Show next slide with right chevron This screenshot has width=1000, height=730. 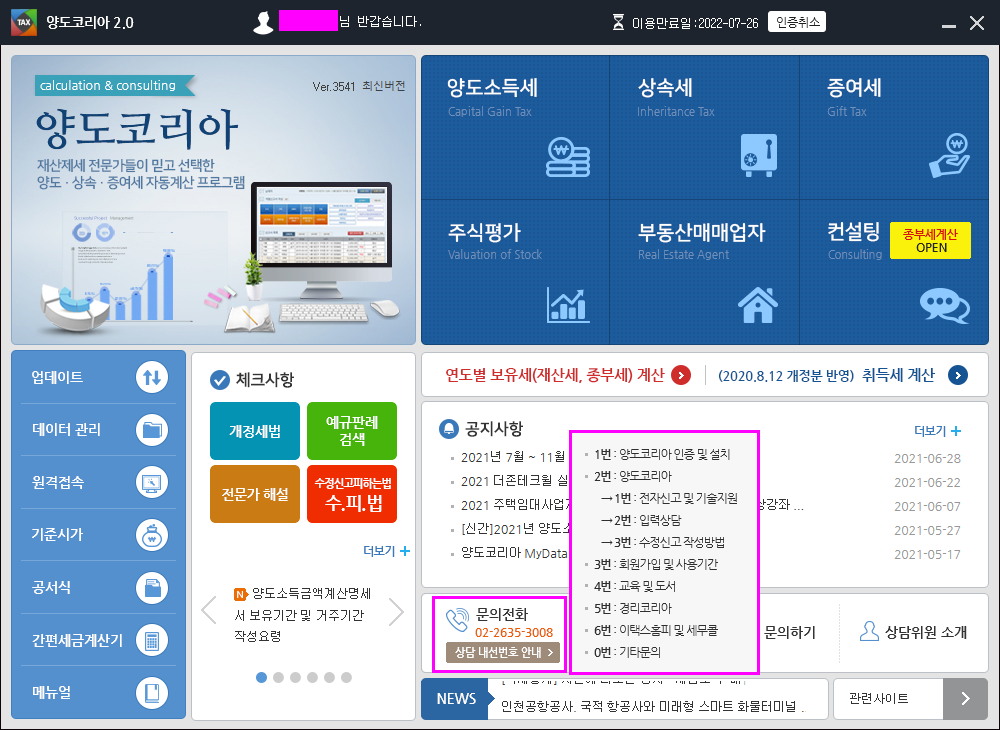click(x=396, y=611)
